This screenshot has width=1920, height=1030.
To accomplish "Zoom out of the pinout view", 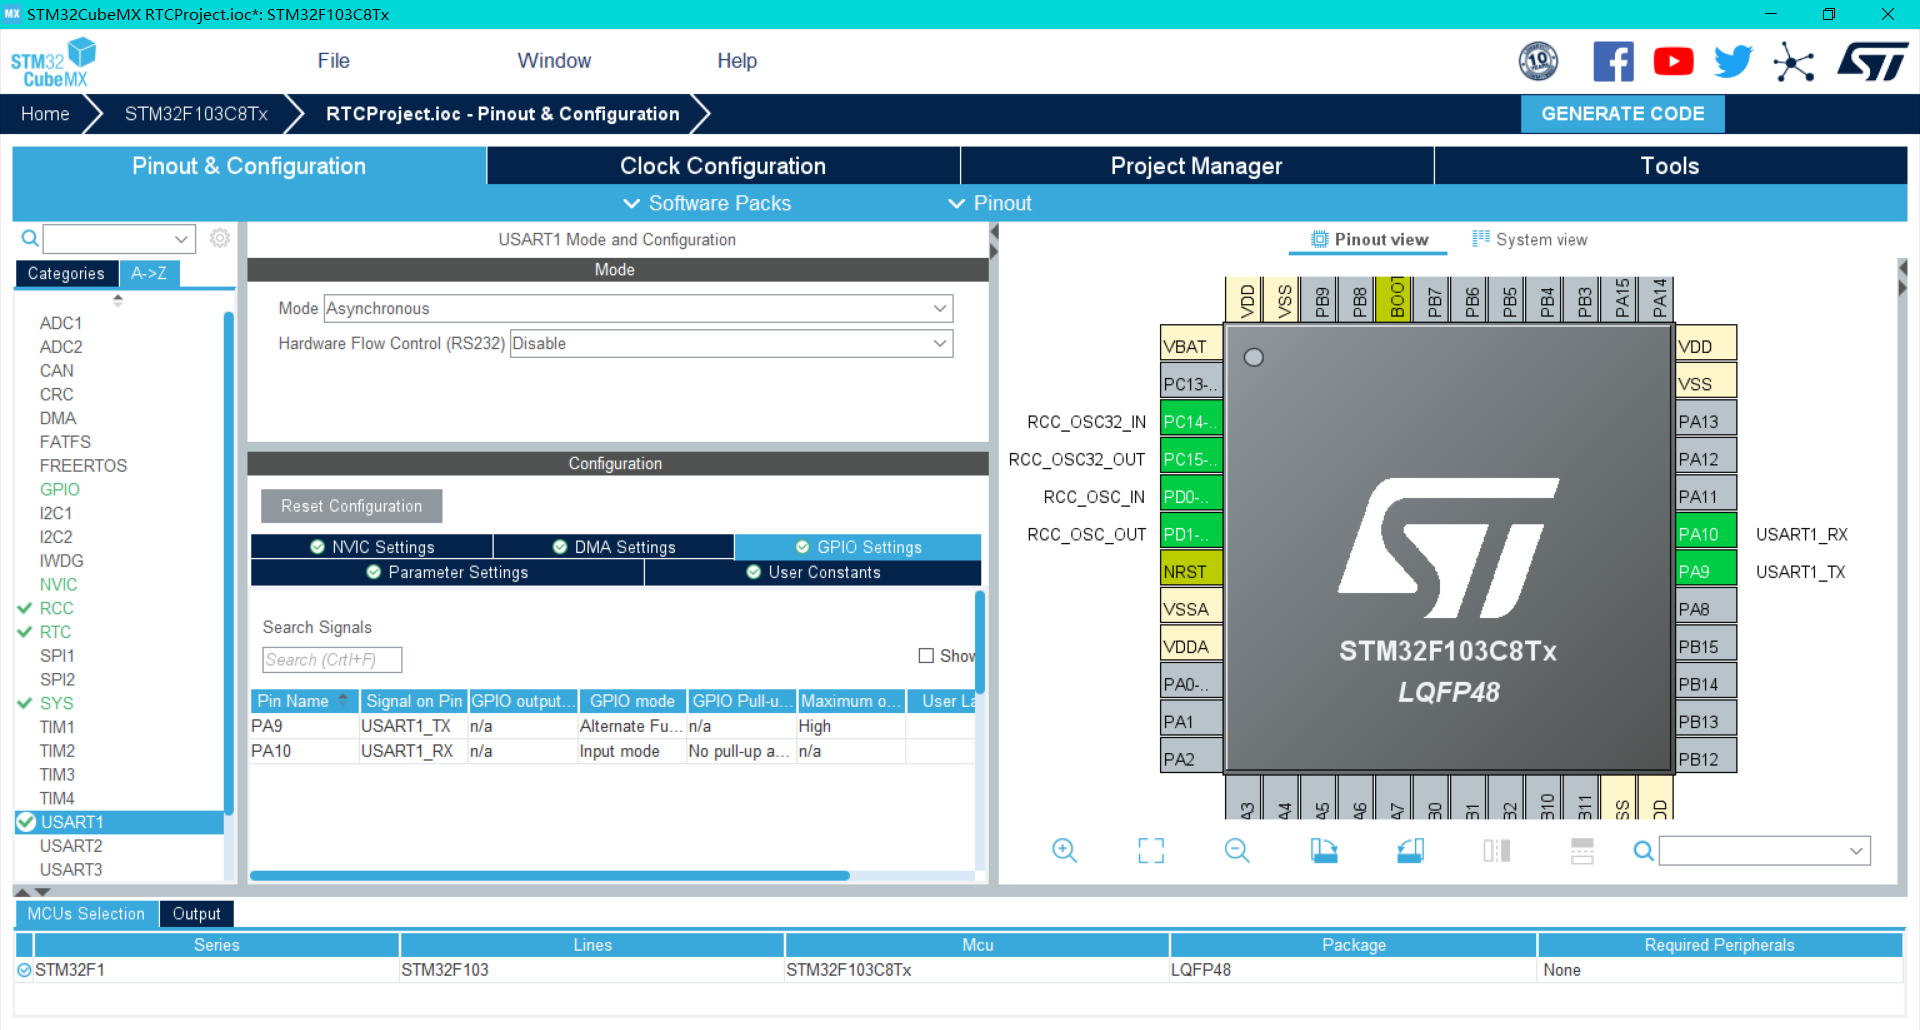I will [1237, 851].
